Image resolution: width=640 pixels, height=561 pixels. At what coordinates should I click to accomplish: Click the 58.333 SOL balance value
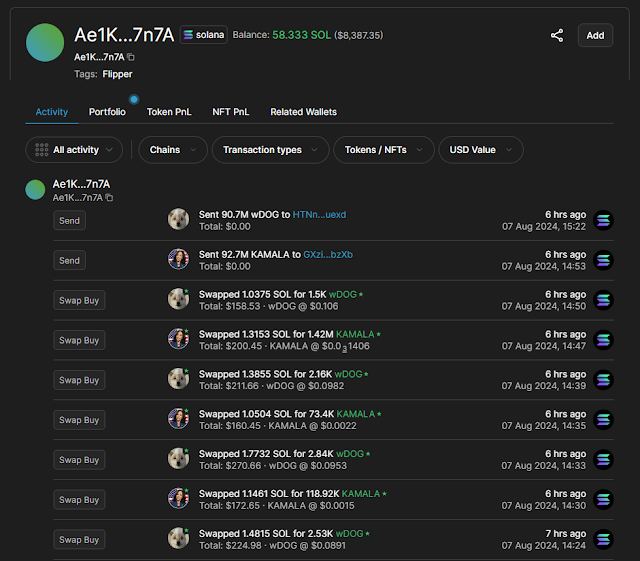(302, 35)
